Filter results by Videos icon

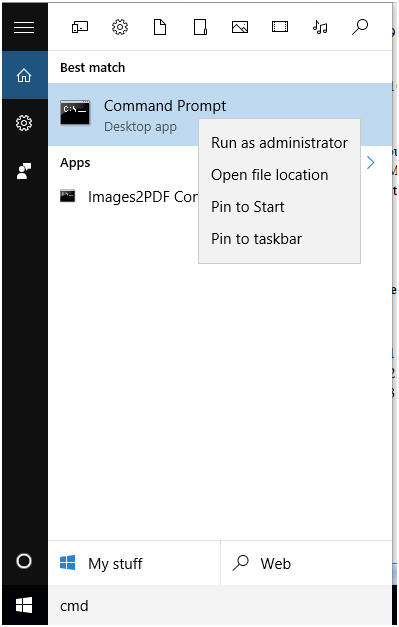coord(280,27)
